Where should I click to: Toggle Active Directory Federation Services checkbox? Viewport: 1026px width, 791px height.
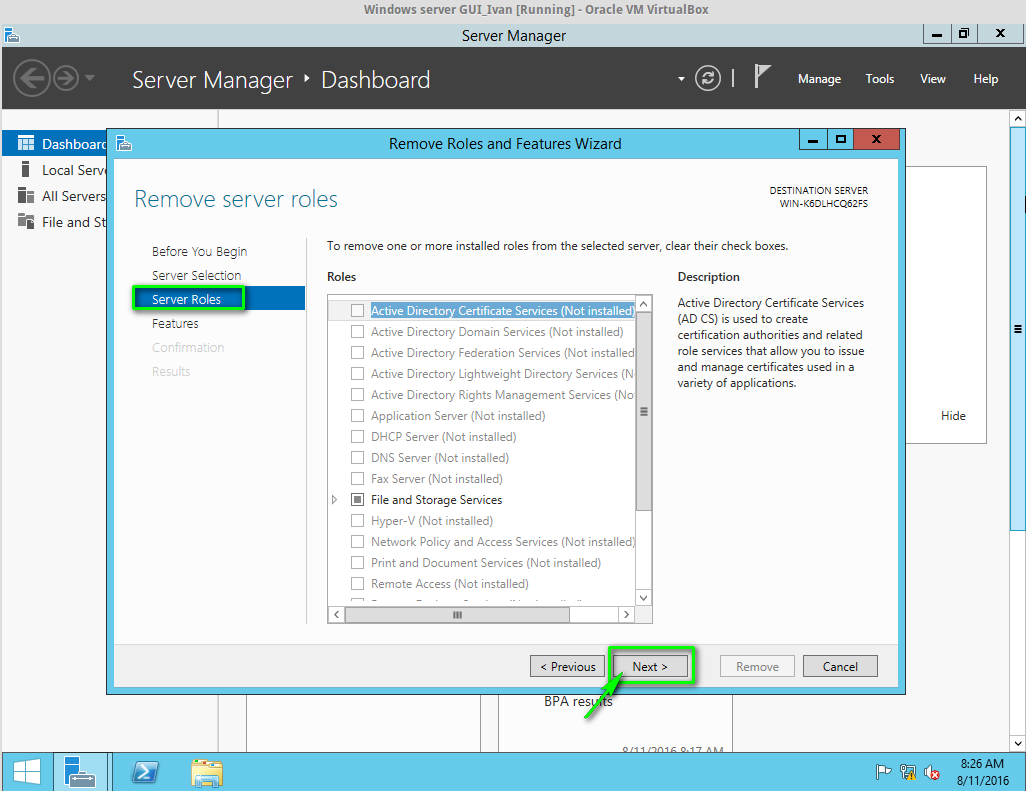tap(357, 353)
